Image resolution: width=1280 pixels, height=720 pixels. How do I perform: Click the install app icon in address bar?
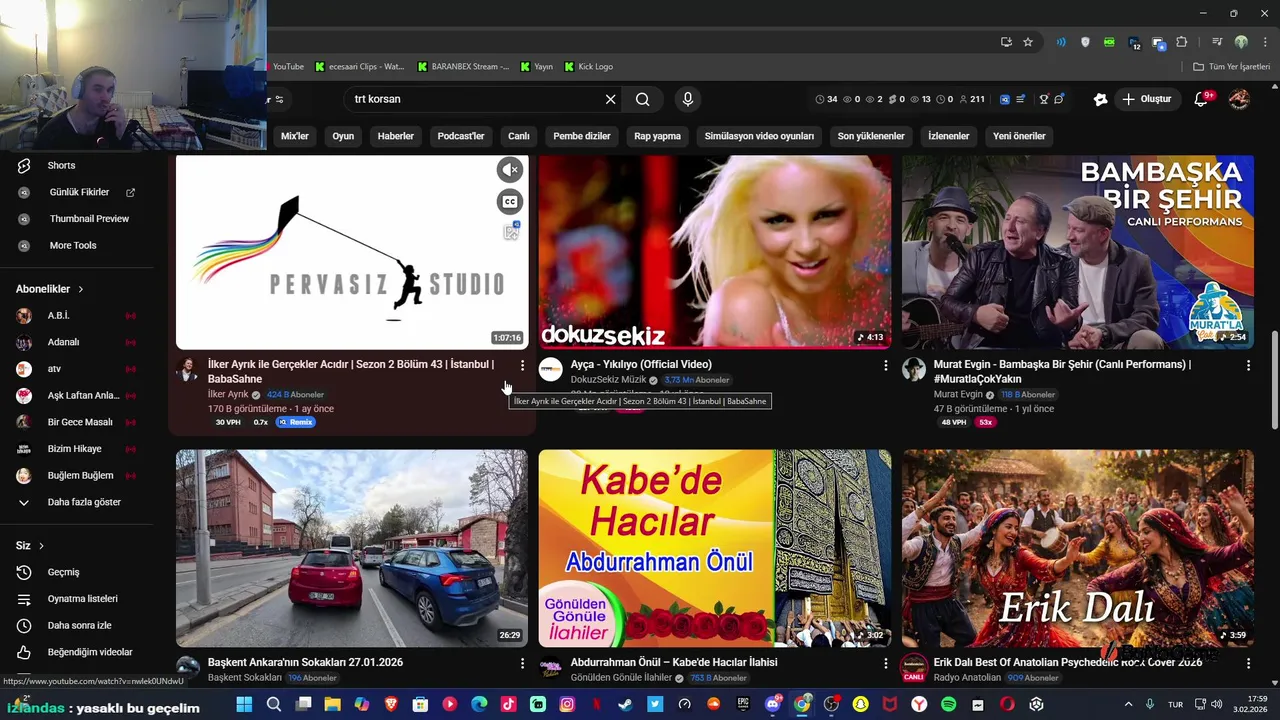click(1006, 42)
